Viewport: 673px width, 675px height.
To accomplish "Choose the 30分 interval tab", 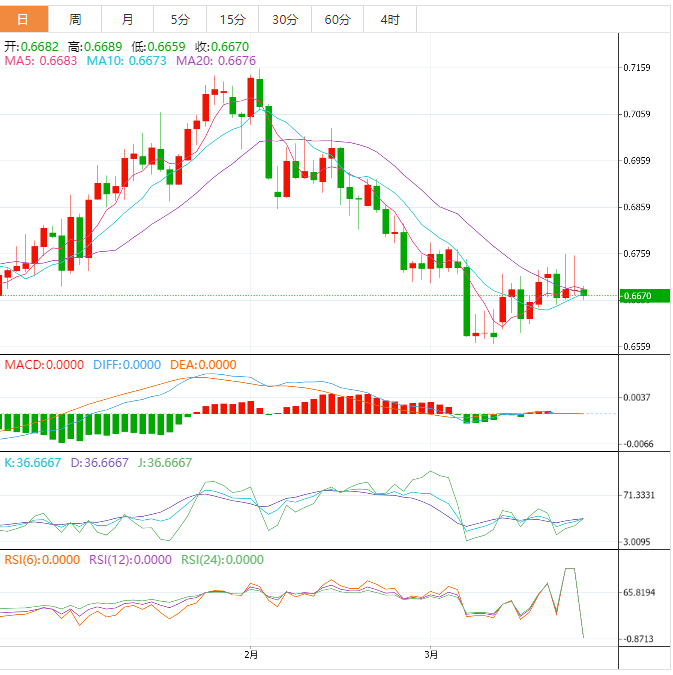I will [284, 19].
